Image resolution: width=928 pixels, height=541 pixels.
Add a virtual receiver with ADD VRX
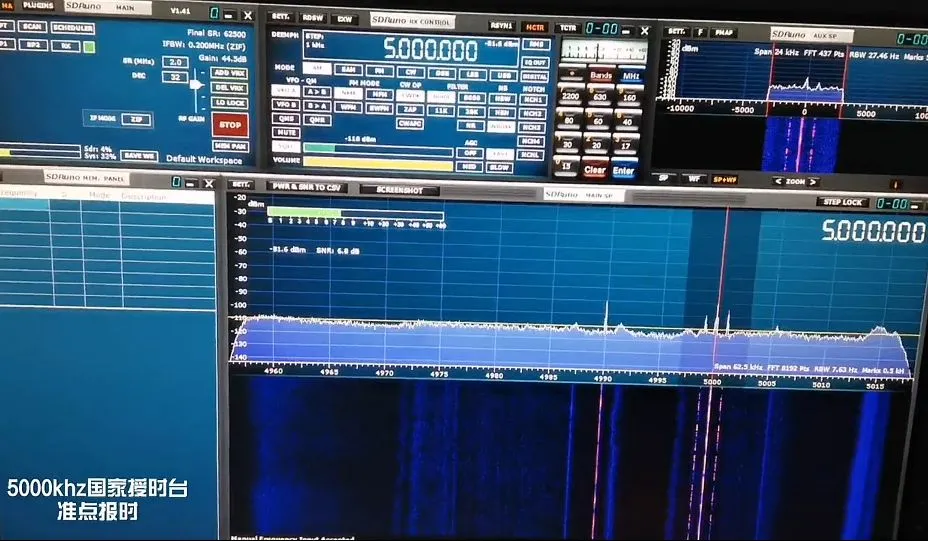tap(230, 73)
